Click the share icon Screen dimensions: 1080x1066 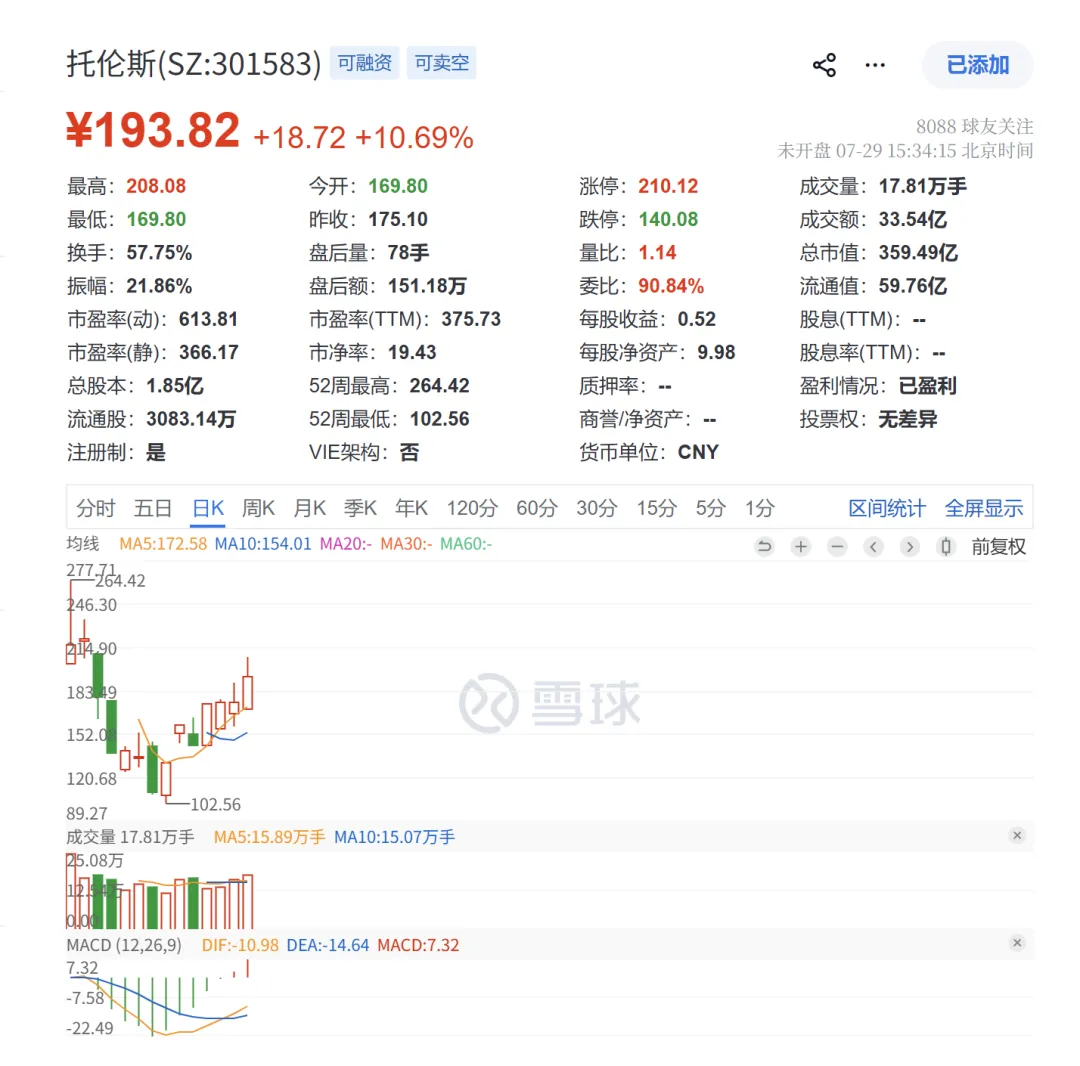coord(824,65)
